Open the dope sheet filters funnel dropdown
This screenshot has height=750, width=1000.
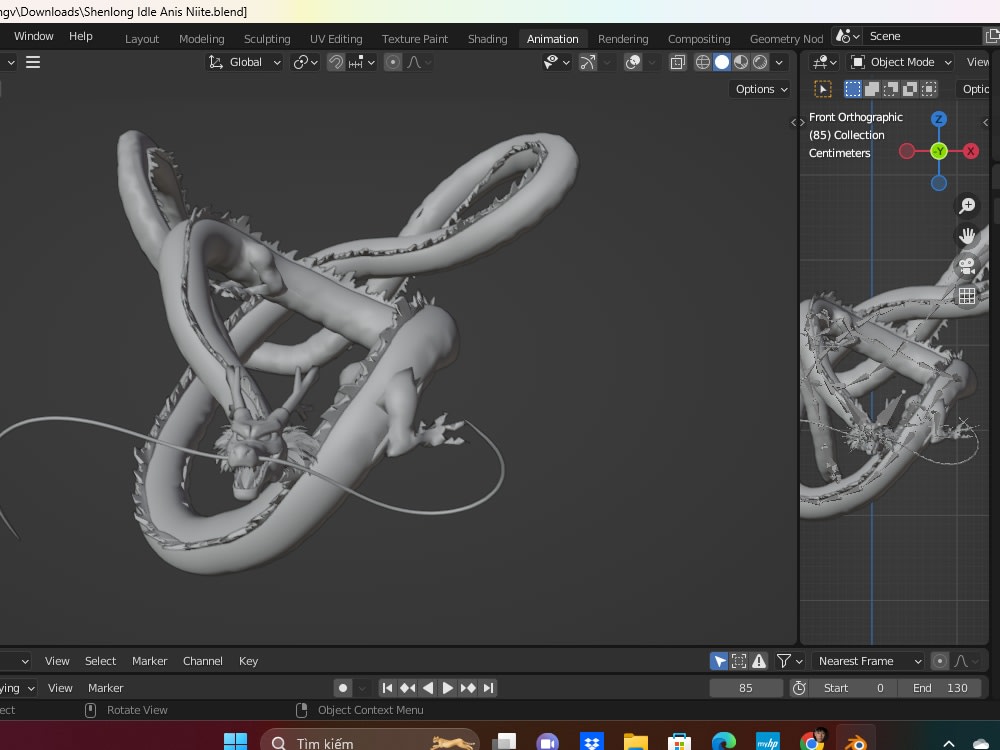tap(790, 661)
